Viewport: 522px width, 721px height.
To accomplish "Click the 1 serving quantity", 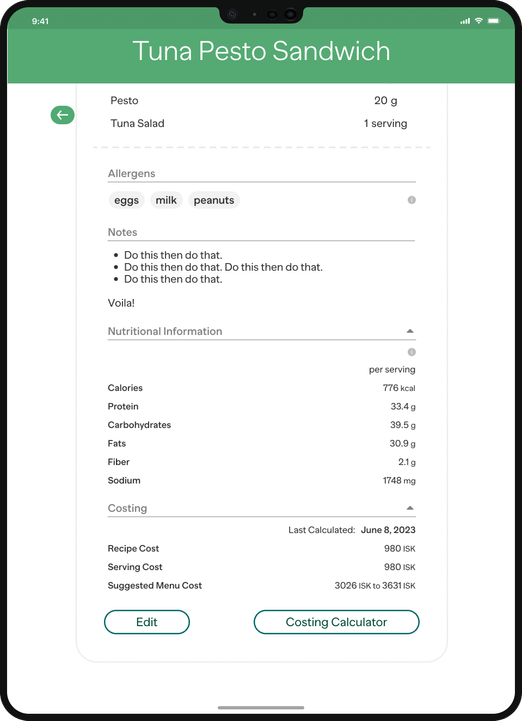I will 385,123.
